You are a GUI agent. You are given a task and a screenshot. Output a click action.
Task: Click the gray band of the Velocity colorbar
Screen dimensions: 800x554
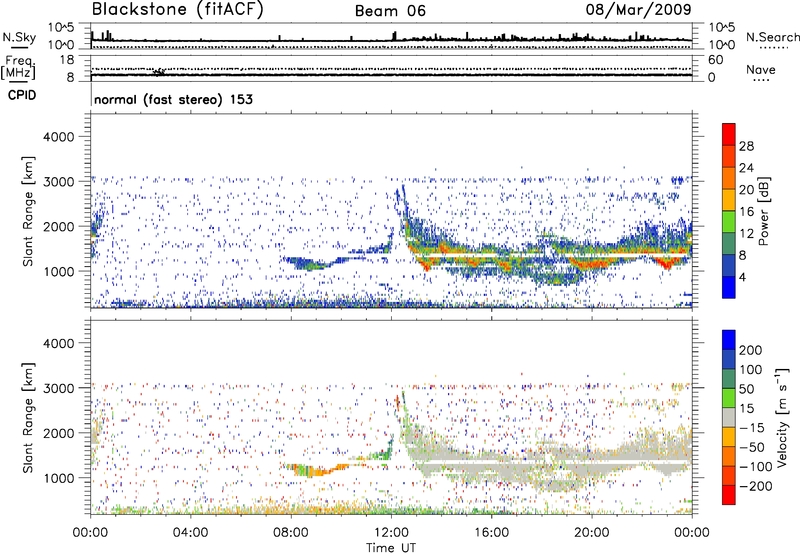729,417
